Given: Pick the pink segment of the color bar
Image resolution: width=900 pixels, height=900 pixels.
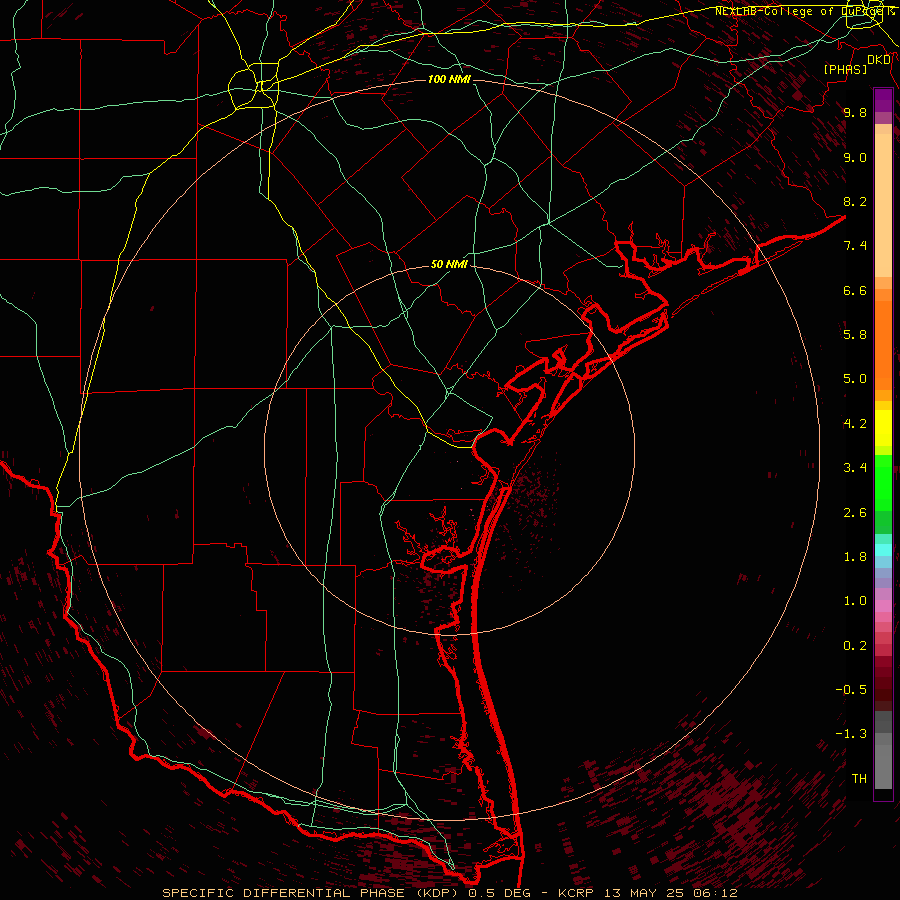Looking at the screenshot, I should point(883,606).
